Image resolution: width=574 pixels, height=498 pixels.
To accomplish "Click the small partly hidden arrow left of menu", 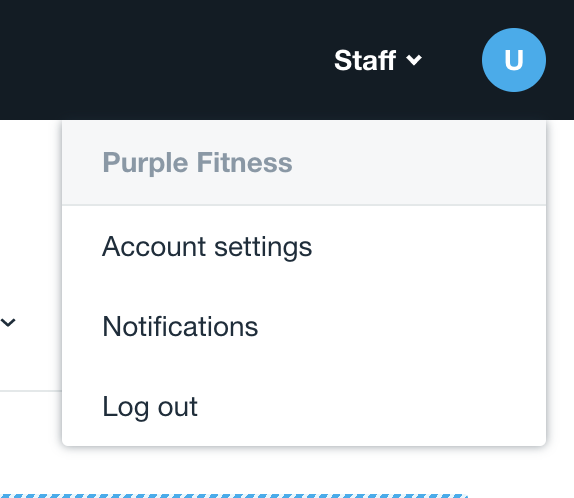I will click(x=8, y=323).
